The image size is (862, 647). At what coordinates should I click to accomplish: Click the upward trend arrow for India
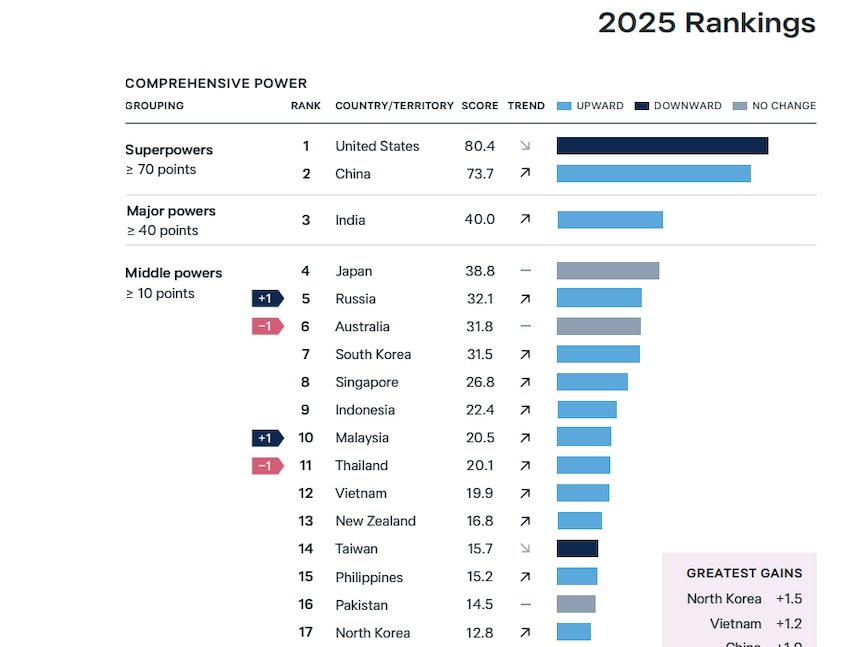click(x=525, y=220)
